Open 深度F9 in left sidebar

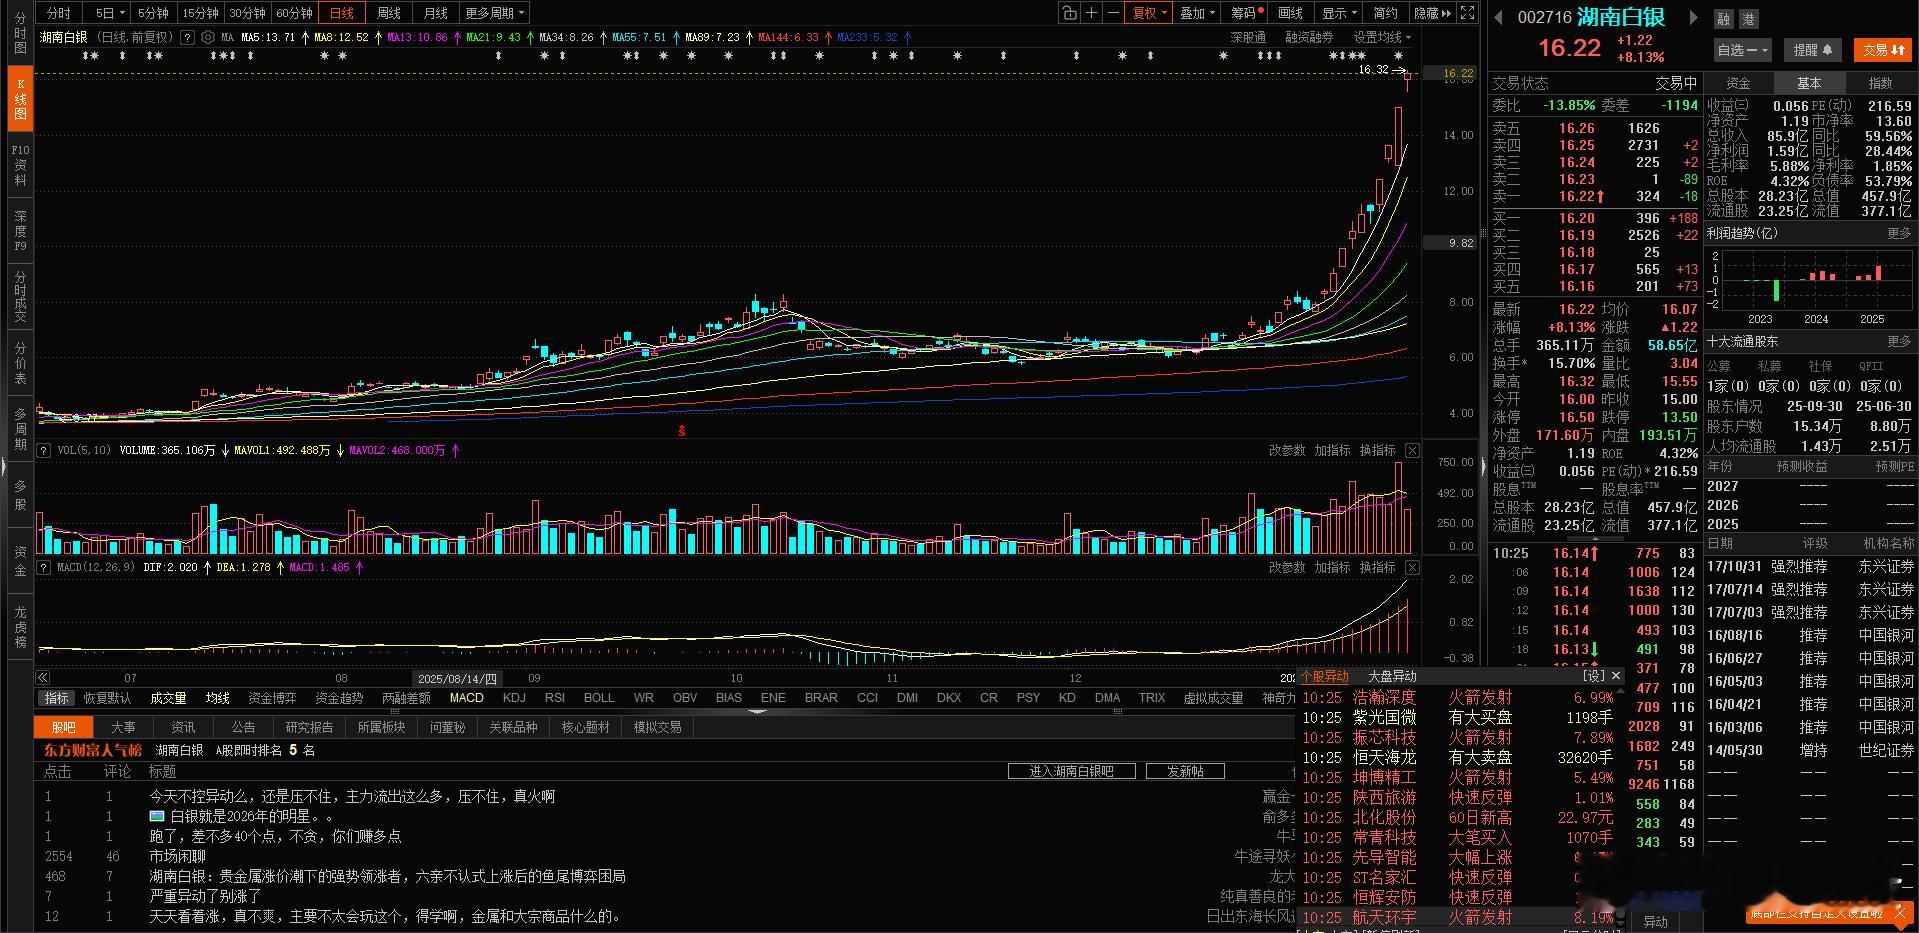click(20, 231)
